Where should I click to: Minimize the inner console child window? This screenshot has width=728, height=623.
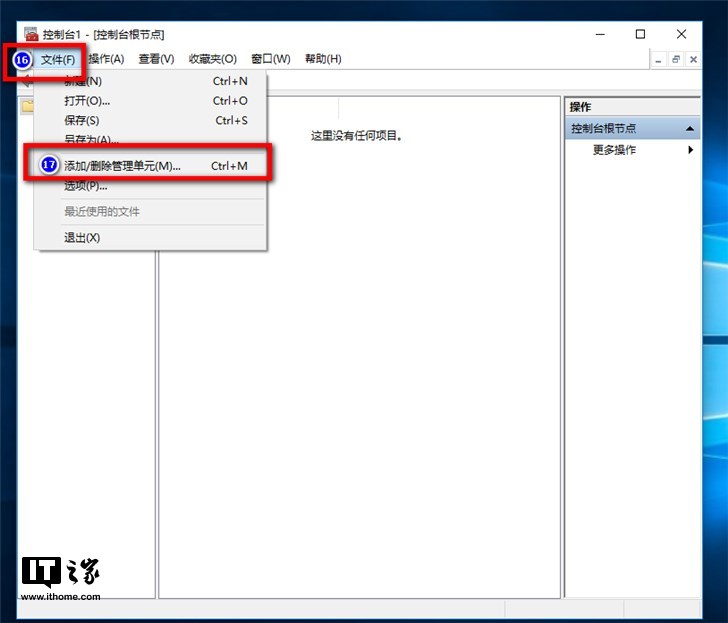coord(658,59)
